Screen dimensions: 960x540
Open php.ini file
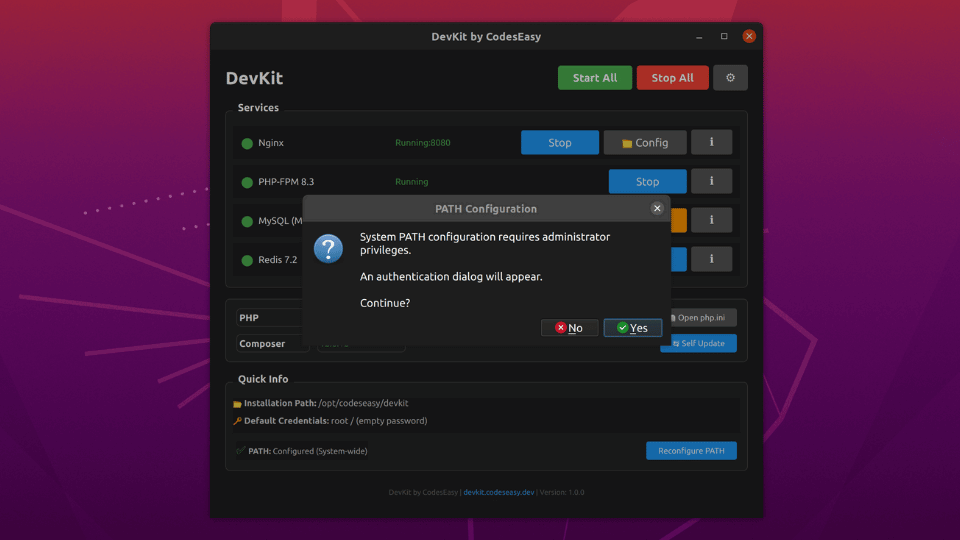(x=703, y=318)
